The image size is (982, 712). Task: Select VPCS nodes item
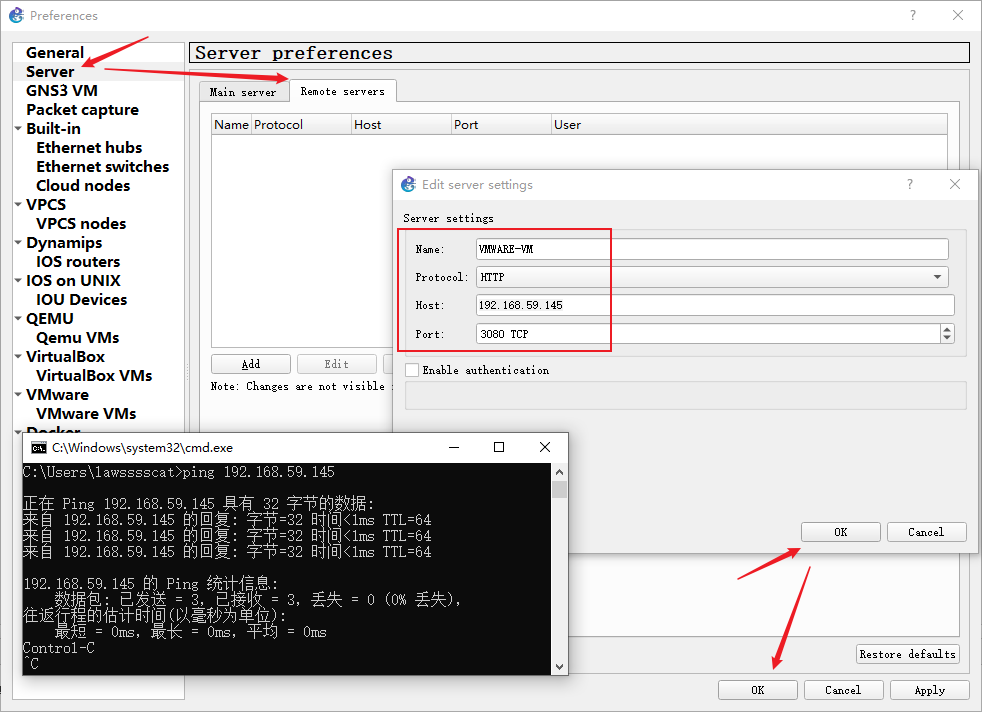tap(81, 224)
